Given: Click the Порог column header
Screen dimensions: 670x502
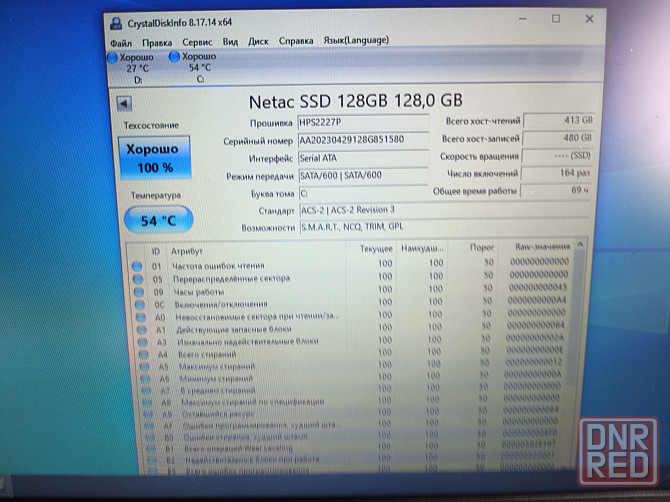Looking at the screenshot, I should coord(481,247).
